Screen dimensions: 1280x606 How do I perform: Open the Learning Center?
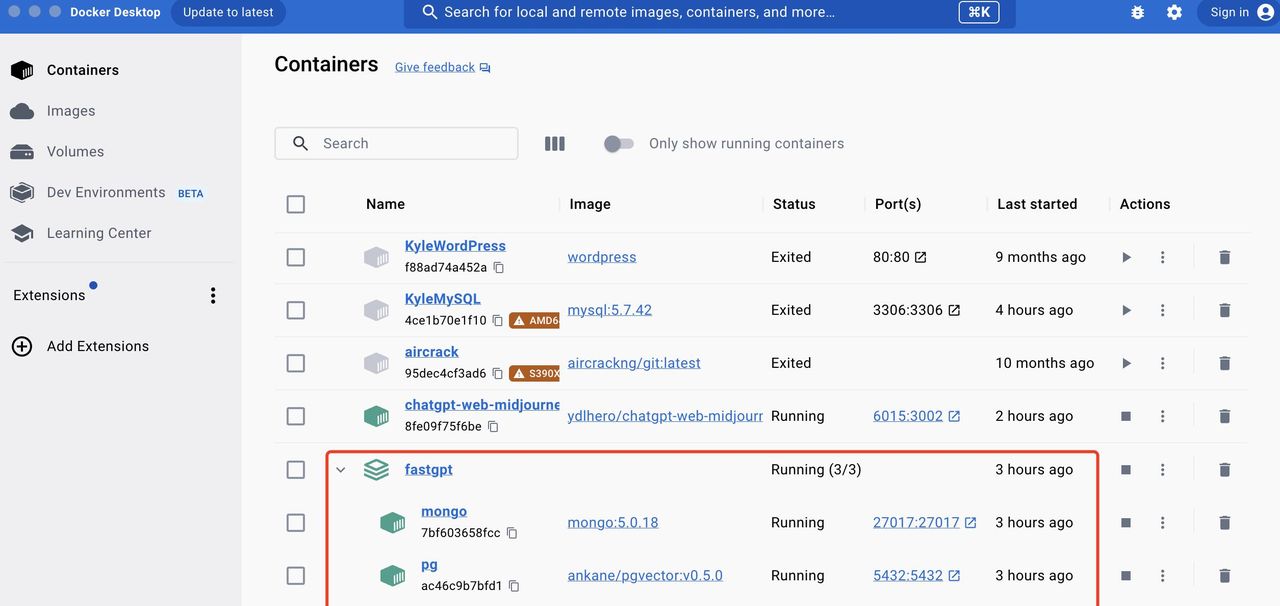coord(100,232)
